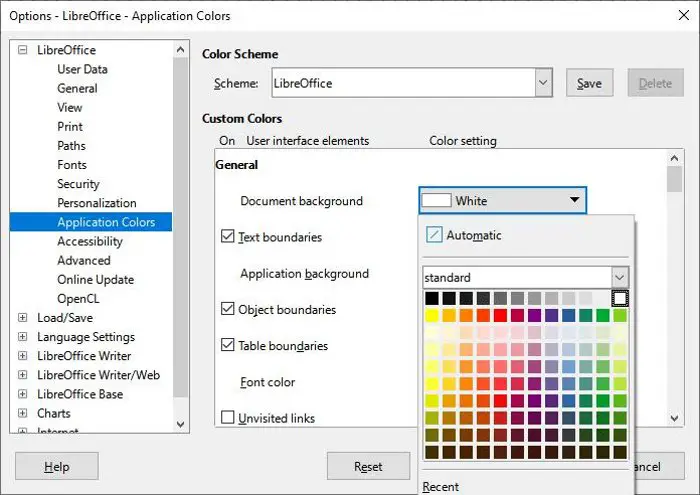This screenshot has height=495, width=700.
Task: Click the Automatic color option label
Action: [474, 235]
